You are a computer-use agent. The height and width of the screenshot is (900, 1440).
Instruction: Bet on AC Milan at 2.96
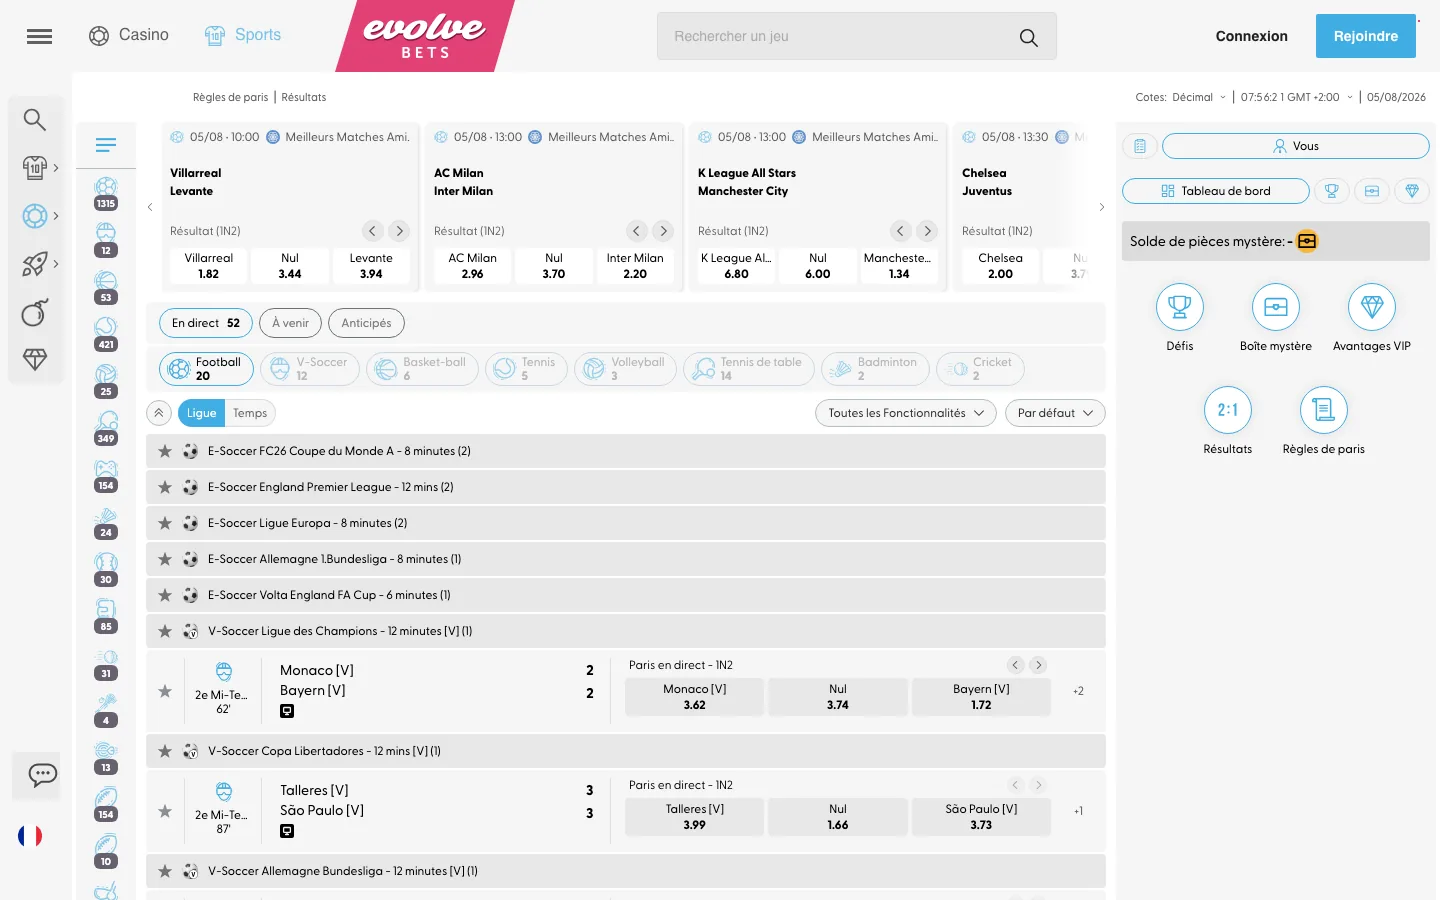pyautogui.click(x=472, y=266)
